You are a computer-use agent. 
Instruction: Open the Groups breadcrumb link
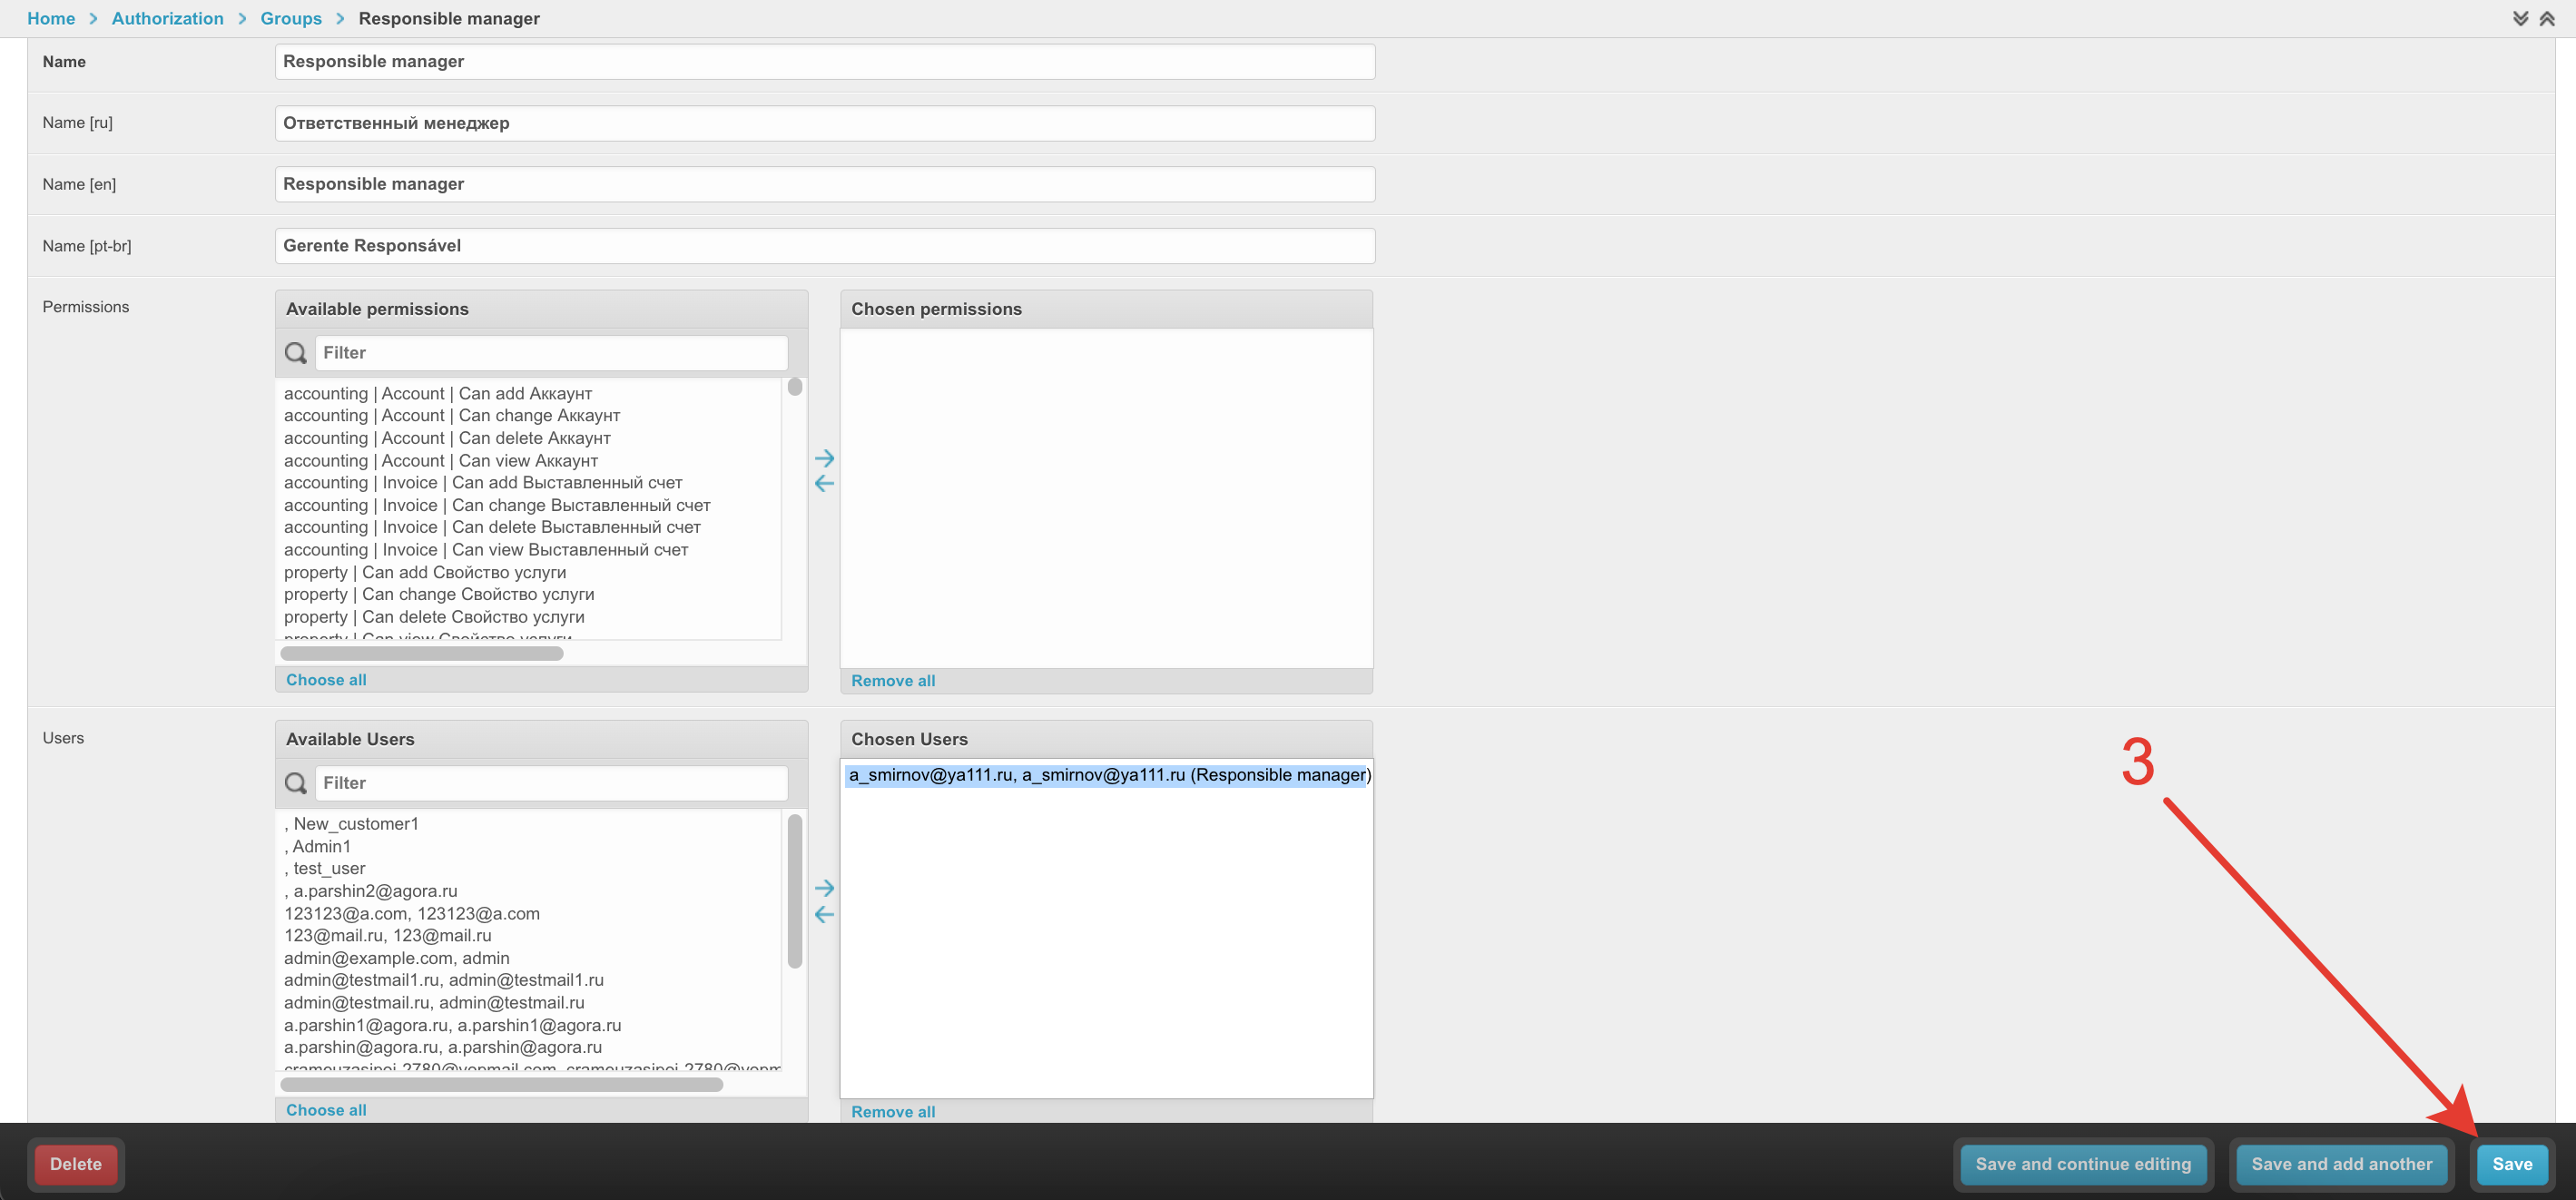[290, 19]
